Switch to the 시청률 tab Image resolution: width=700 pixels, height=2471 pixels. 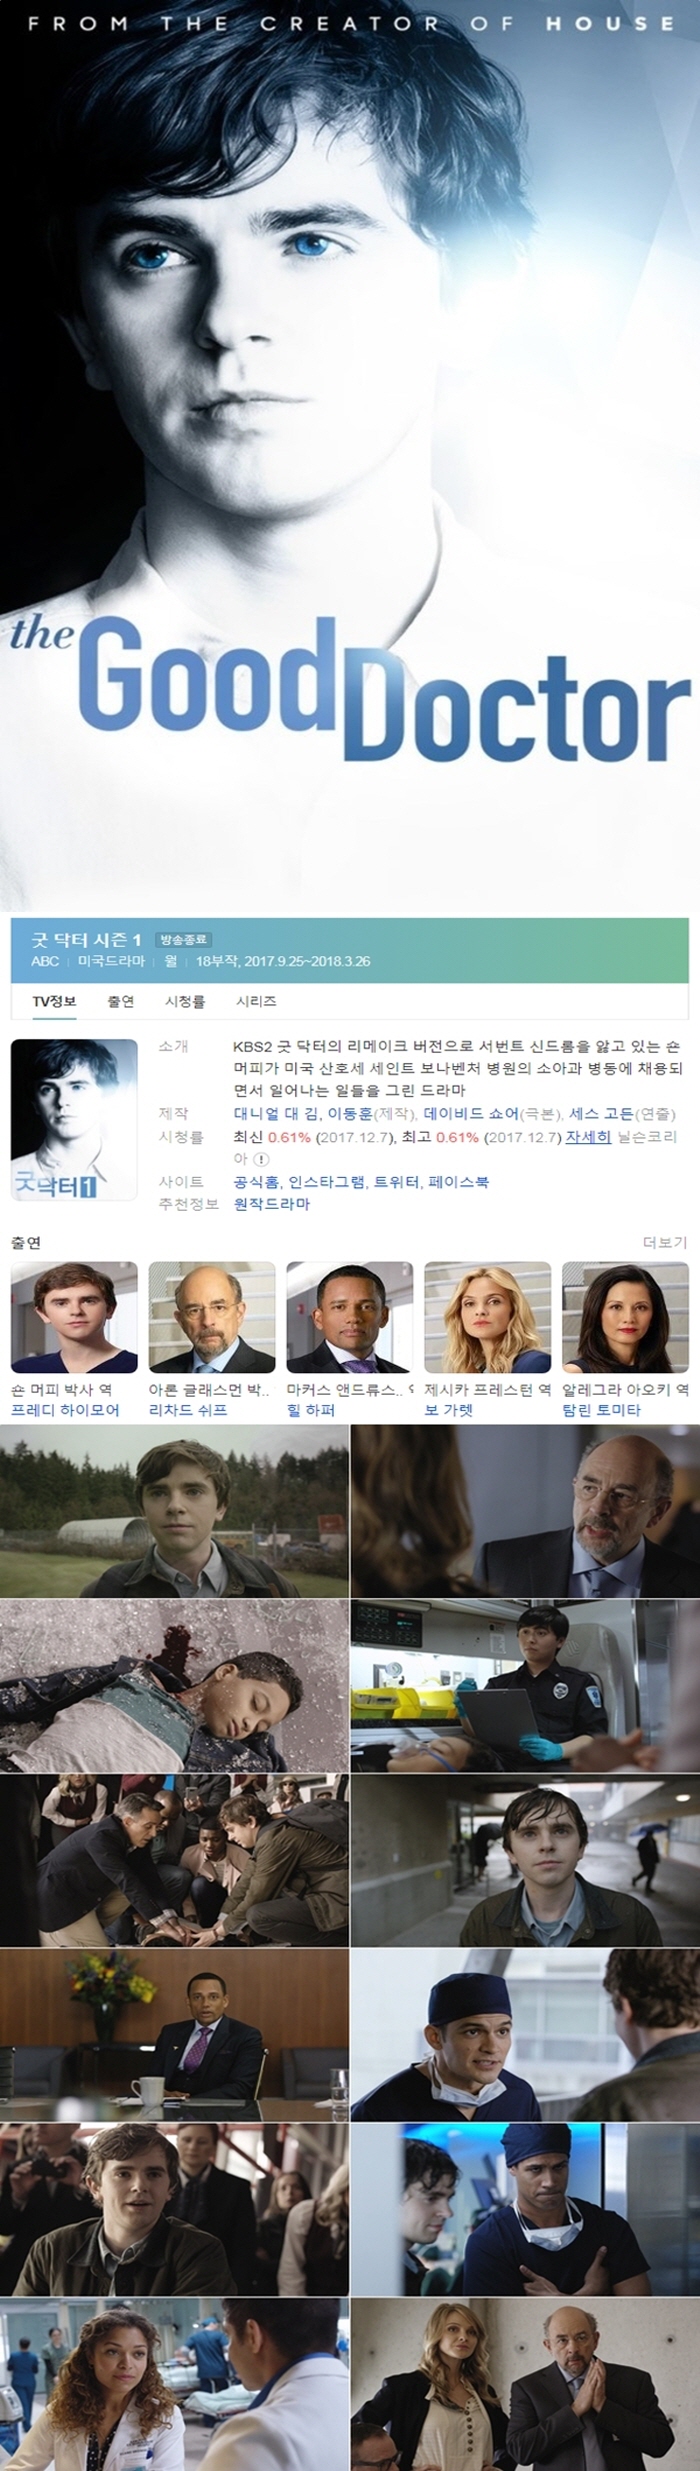point(185,1001)
